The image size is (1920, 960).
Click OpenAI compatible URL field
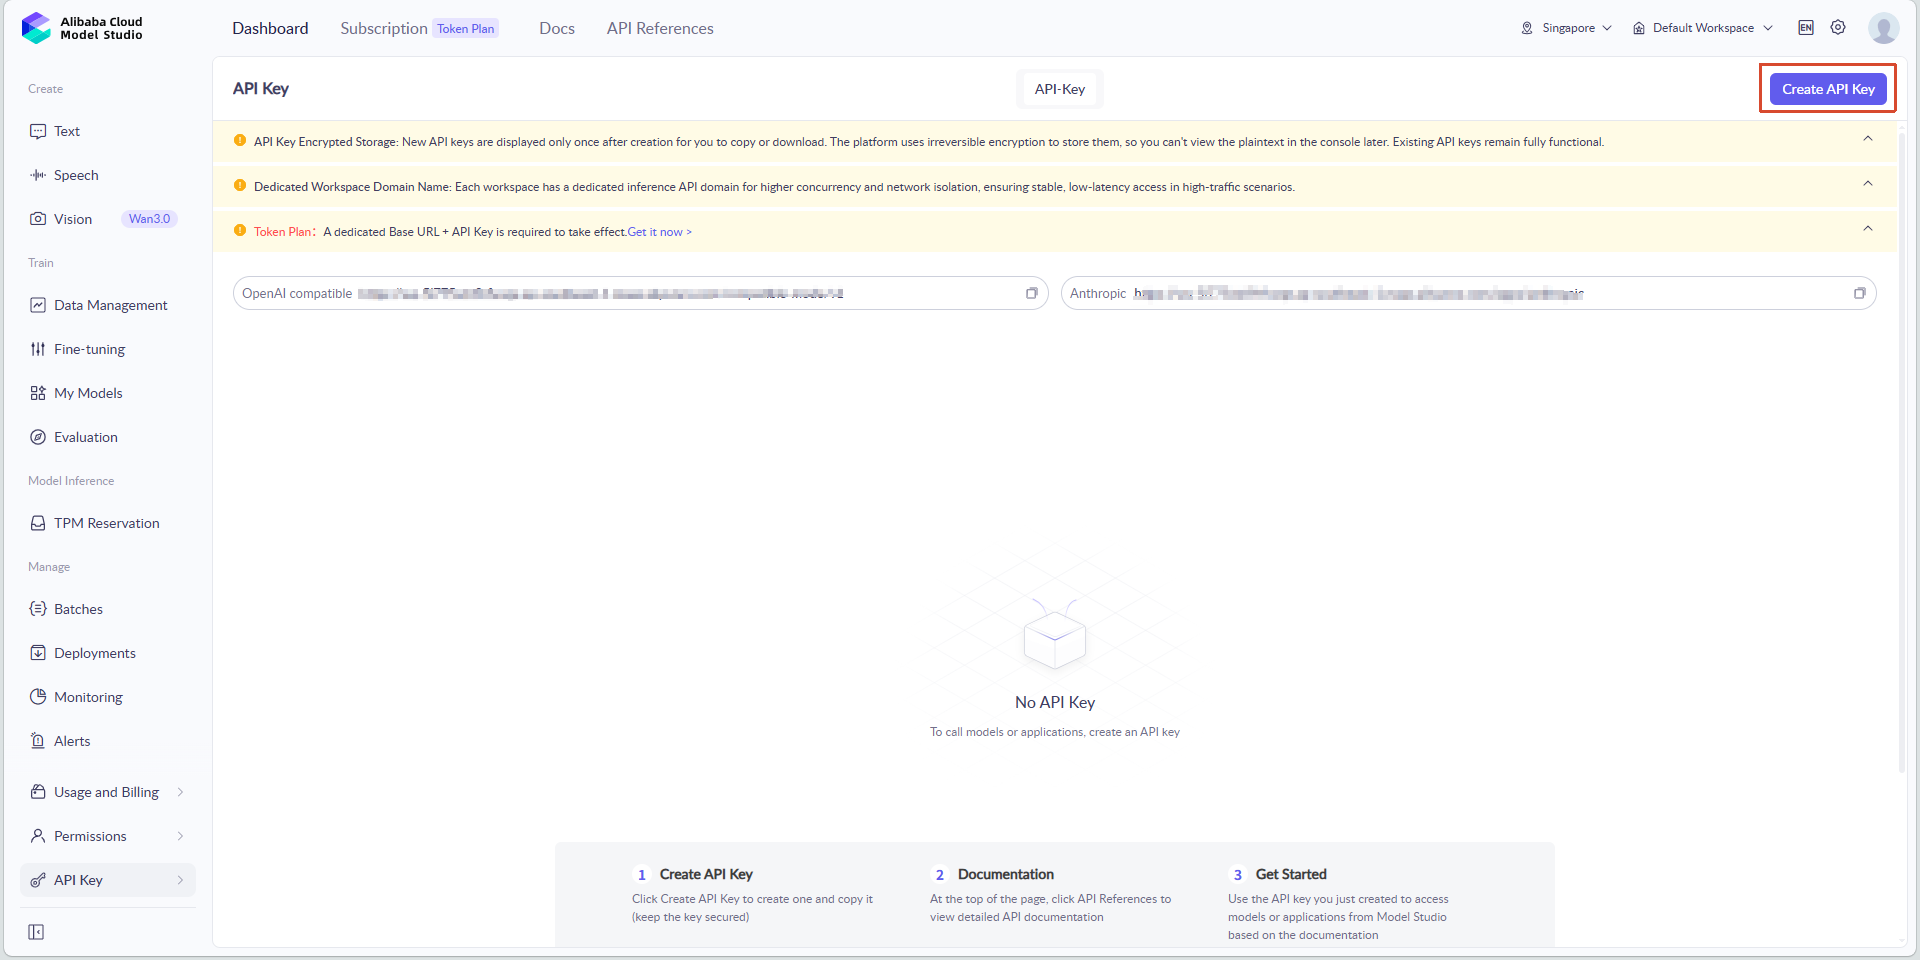(641, 293)
